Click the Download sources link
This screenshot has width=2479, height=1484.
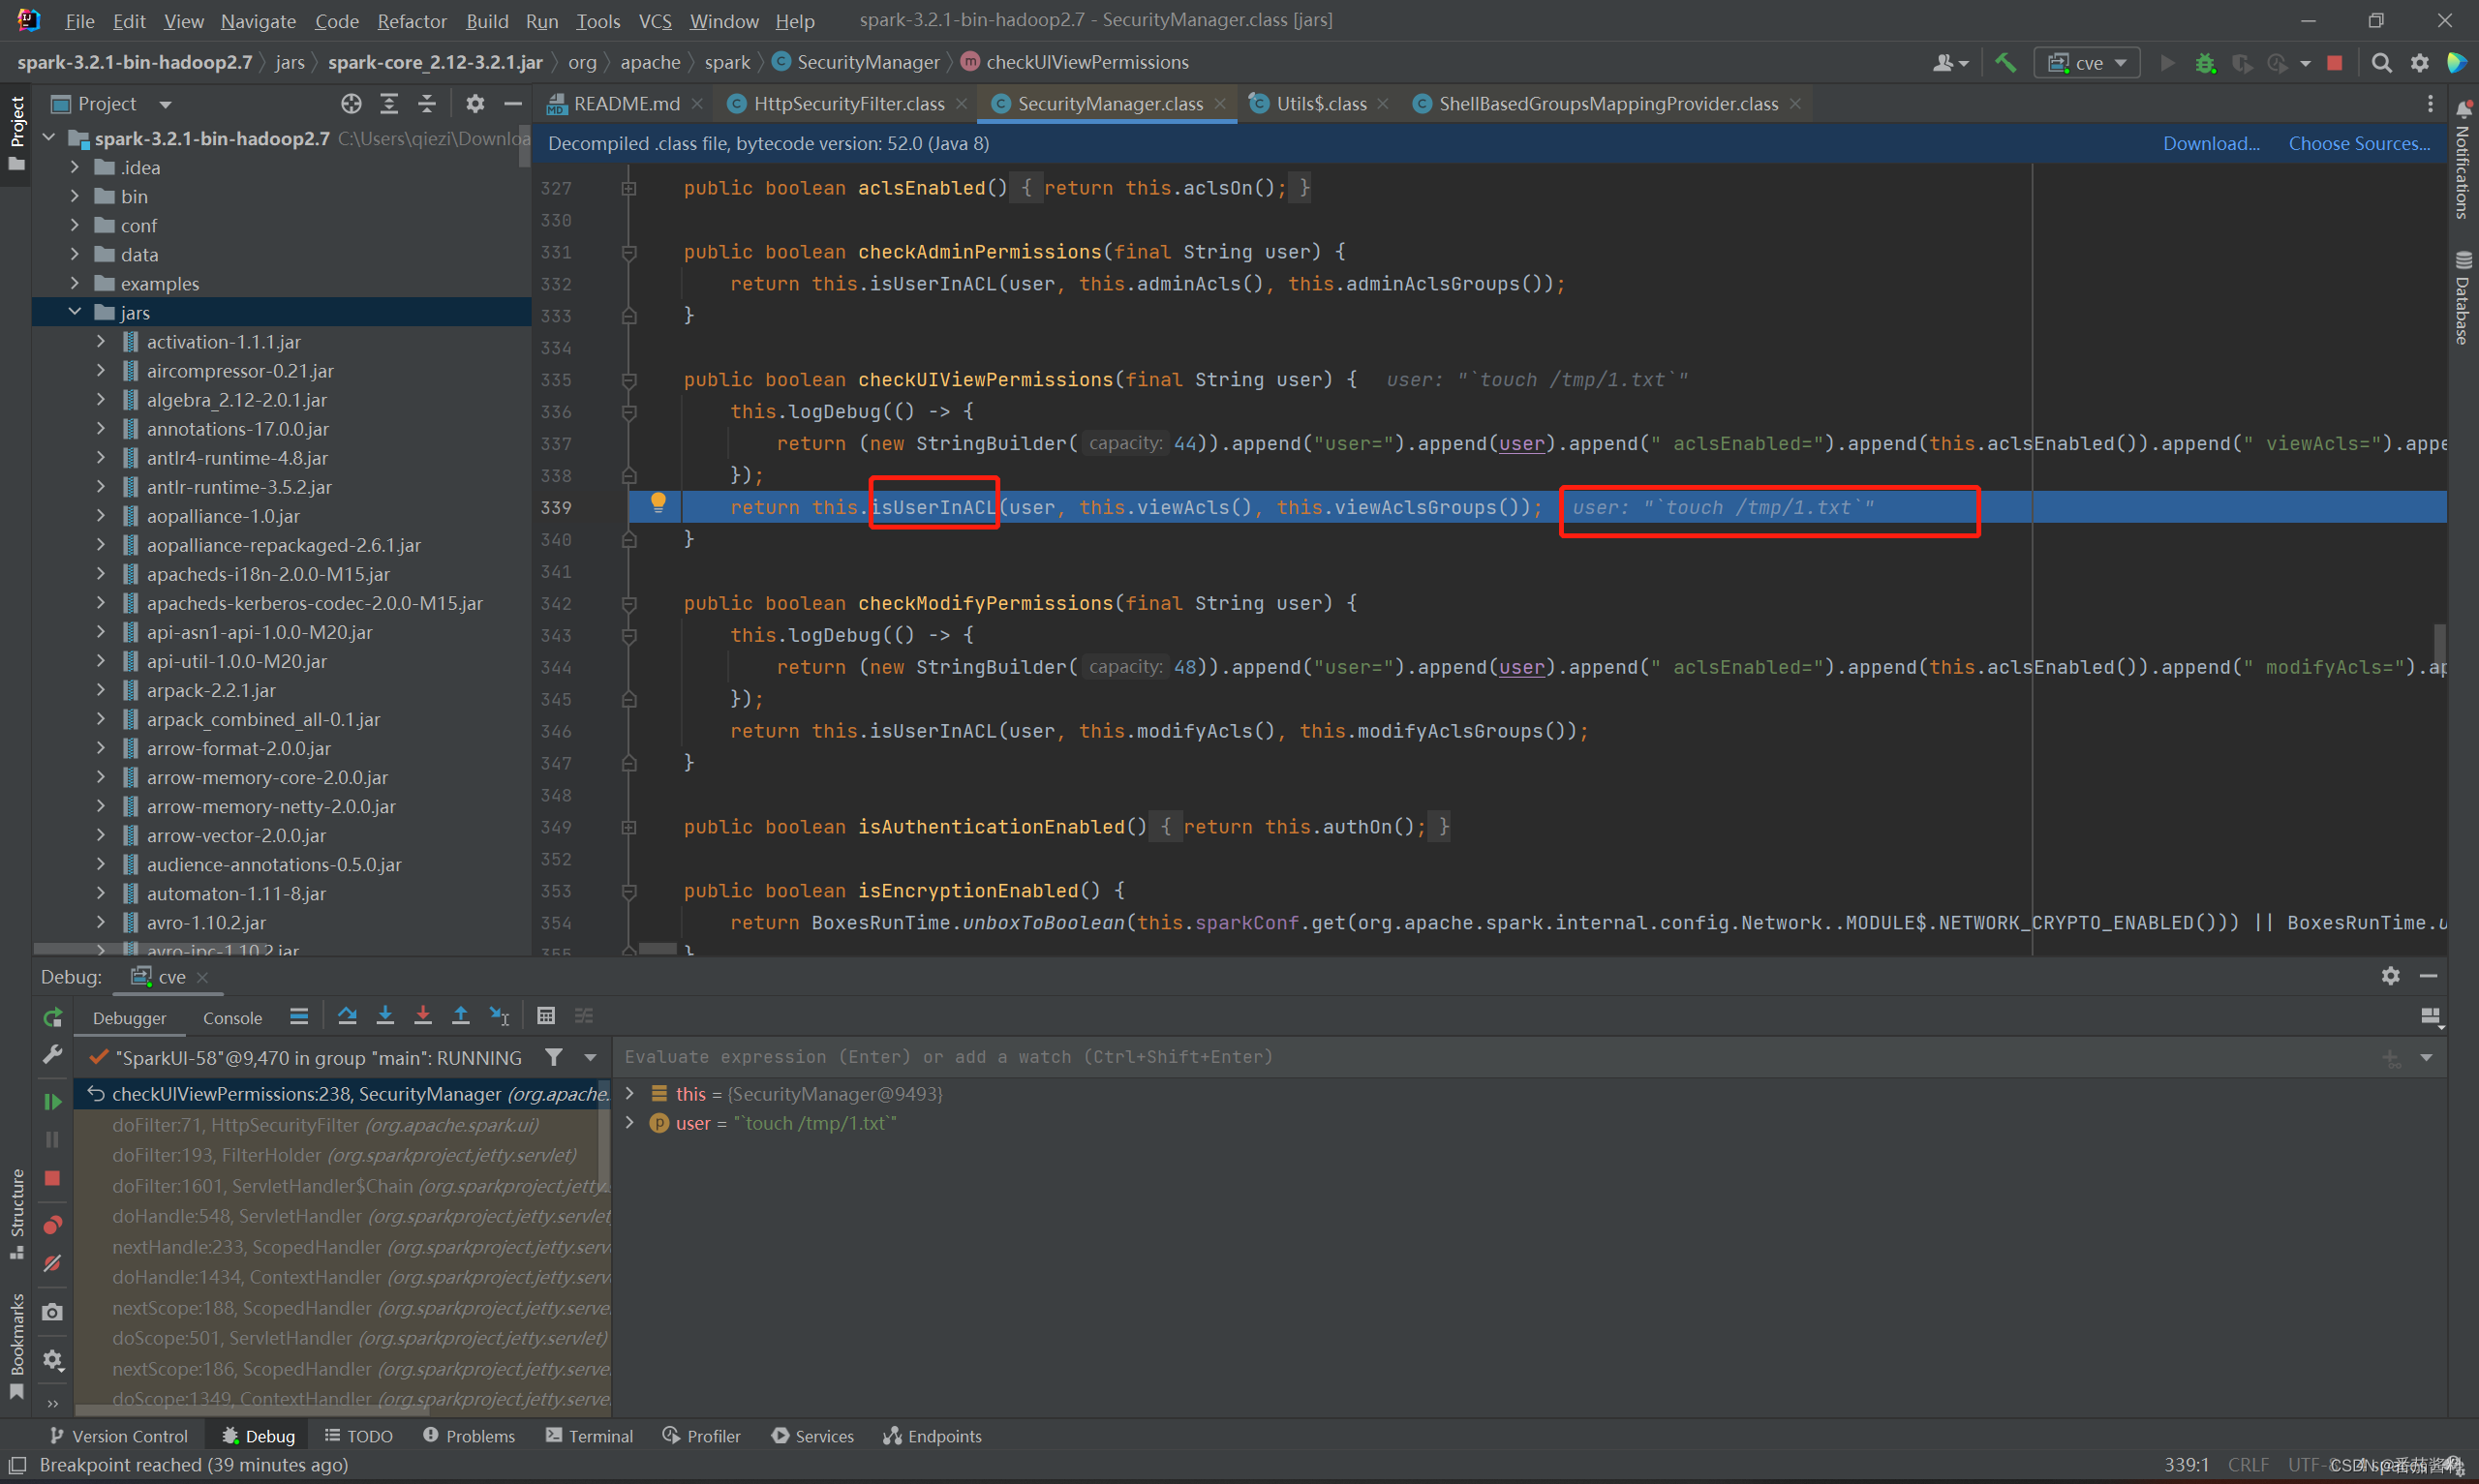click(2210, 143)
